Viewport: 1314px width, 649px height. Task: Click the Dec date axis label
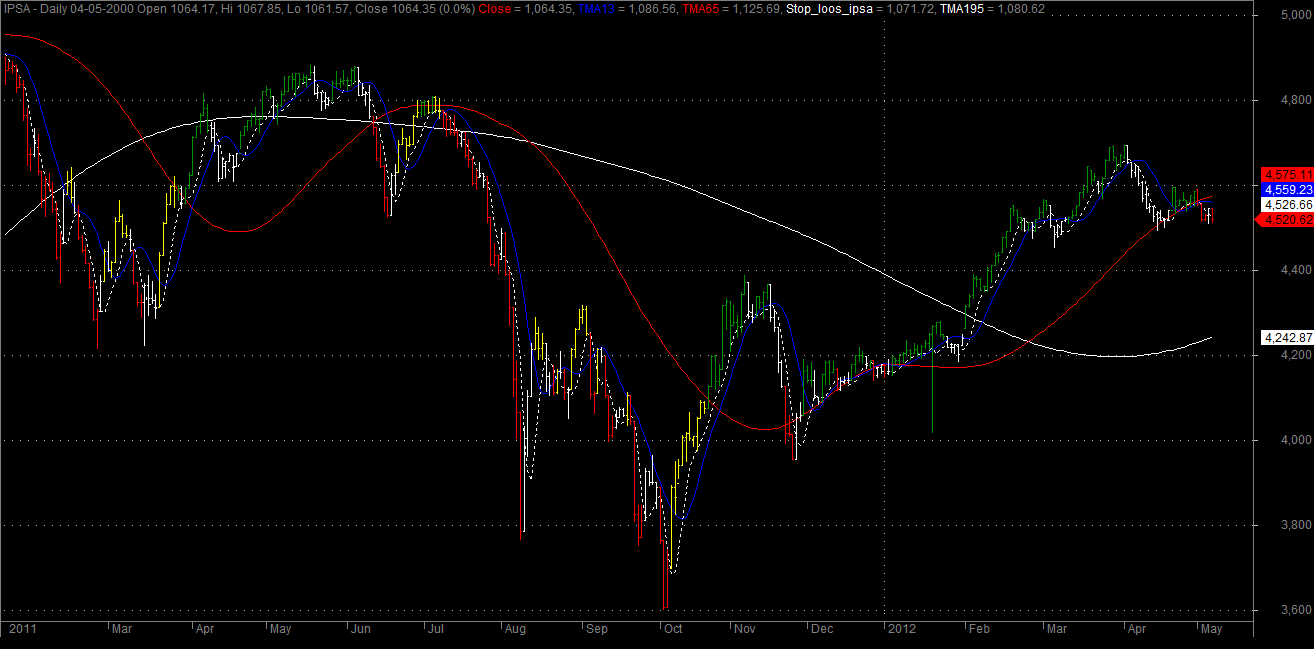point(821,629)
